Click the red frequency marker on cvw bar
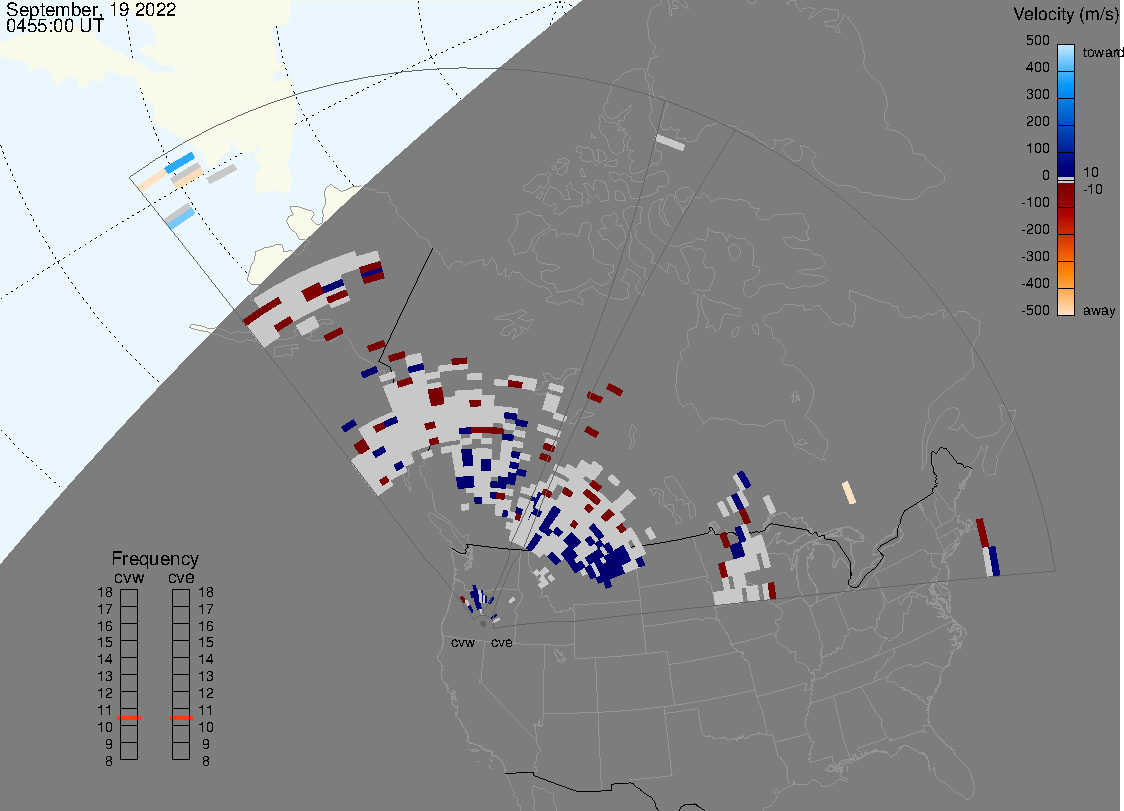Viewport: 1124px width, 811px height. 129,718
